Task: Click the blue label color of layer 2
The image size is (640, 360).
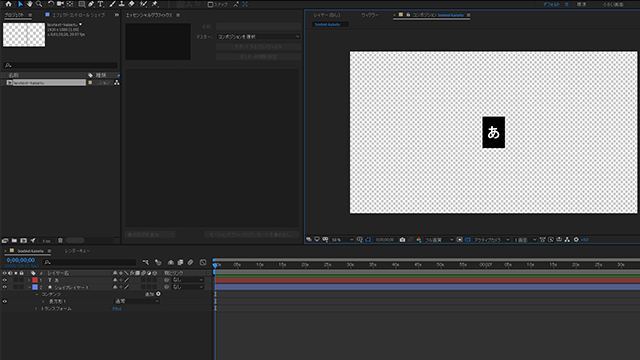Action: [35, 287]
